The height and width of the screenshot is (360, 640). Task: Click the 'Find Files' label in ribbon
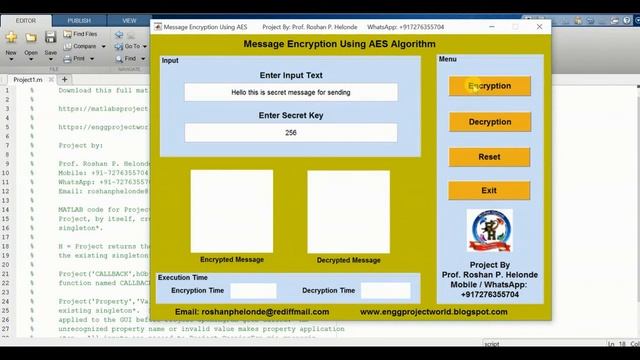click(85, 34)
